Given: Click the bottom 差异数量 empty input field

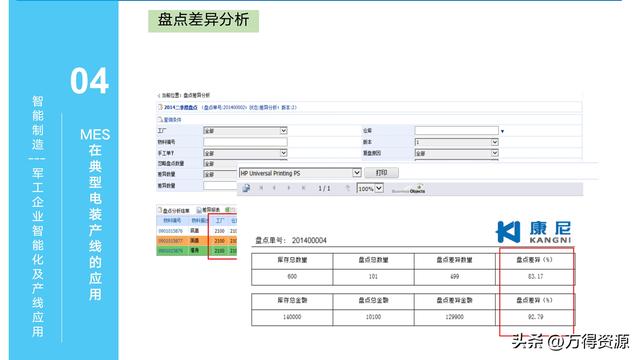Looking at the screenshot, I should [x=220, y=185].
